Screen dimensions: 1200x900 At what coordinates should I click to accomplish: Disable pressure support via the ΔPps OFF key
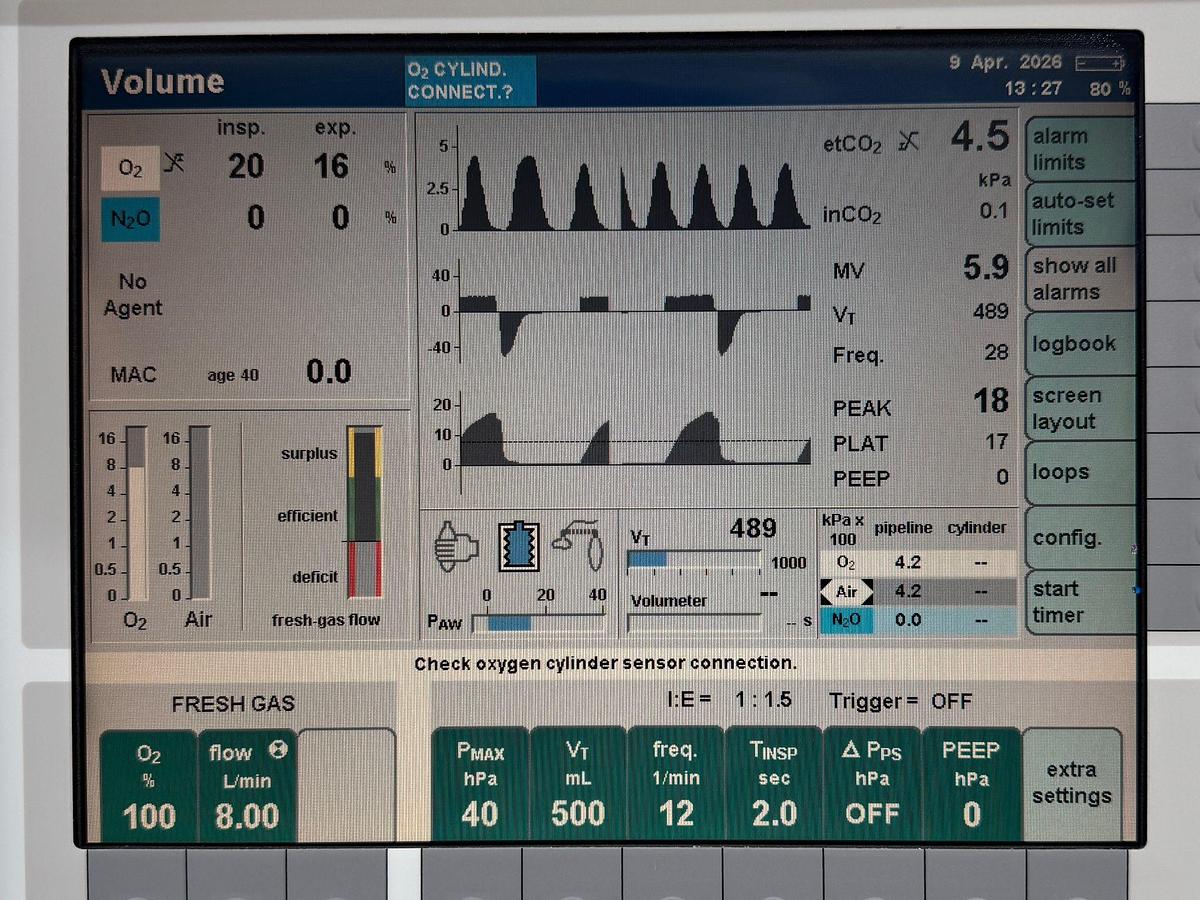(870, 785)
